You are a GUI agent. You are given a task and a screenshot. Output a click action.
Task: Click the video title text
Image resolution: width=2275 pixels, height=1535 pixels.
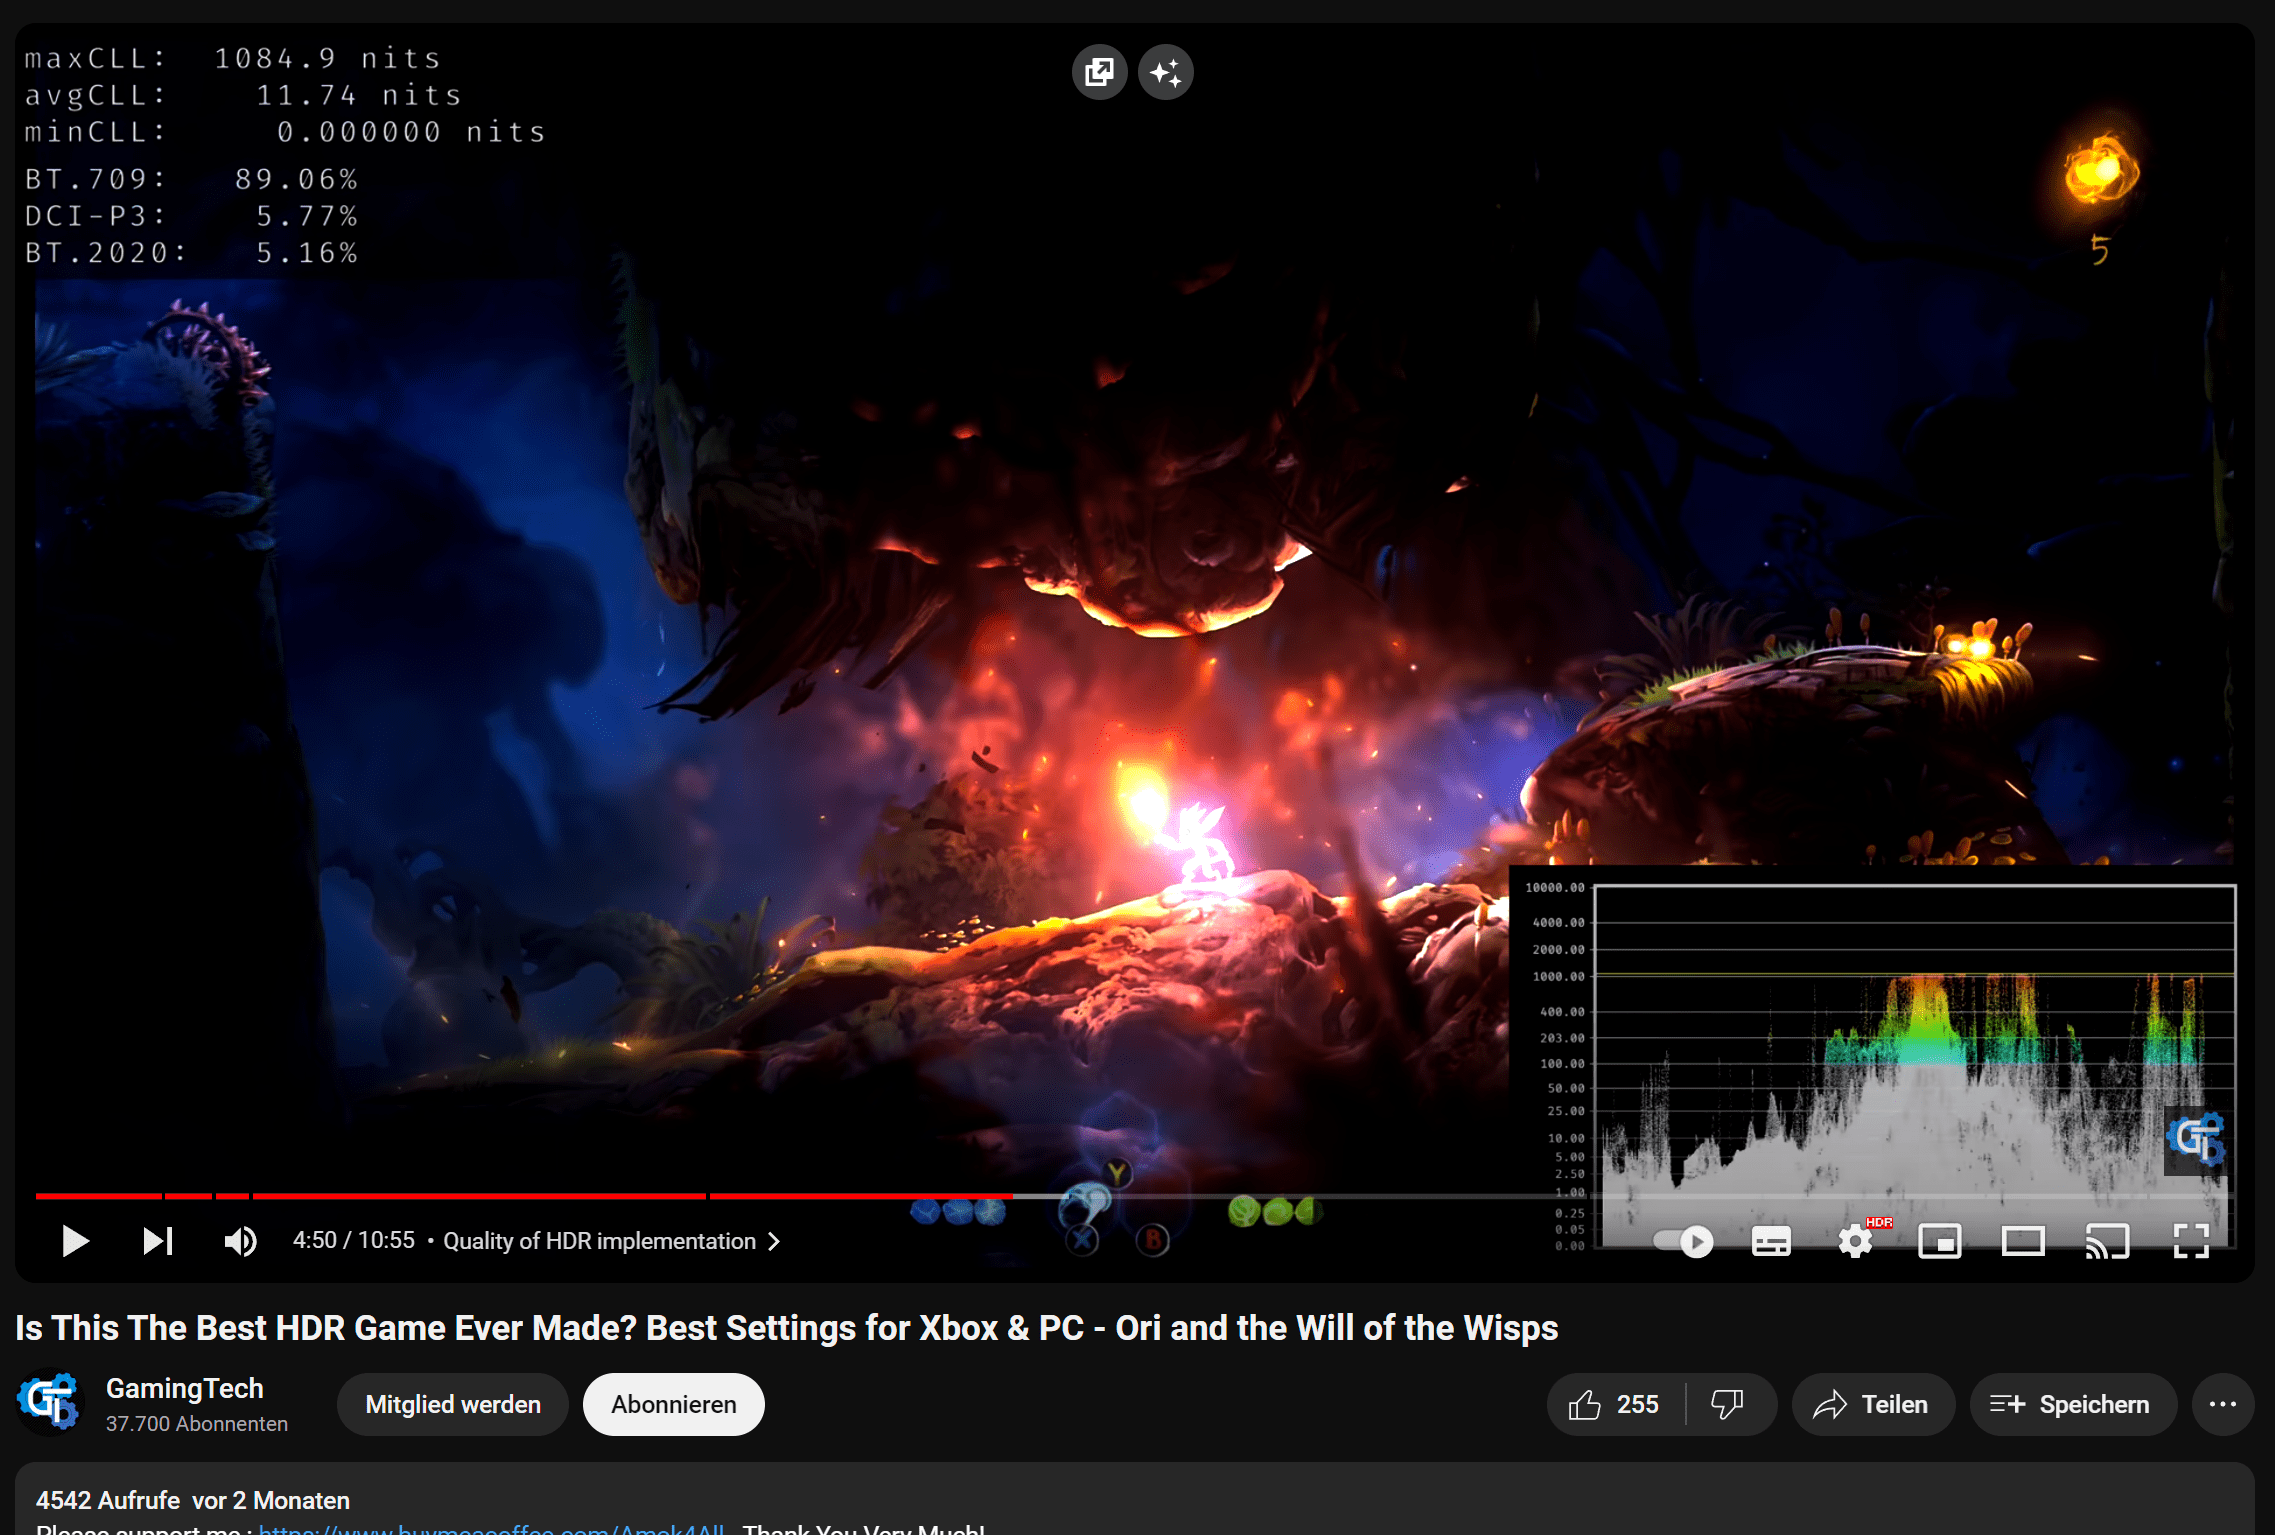(786, 1327)
